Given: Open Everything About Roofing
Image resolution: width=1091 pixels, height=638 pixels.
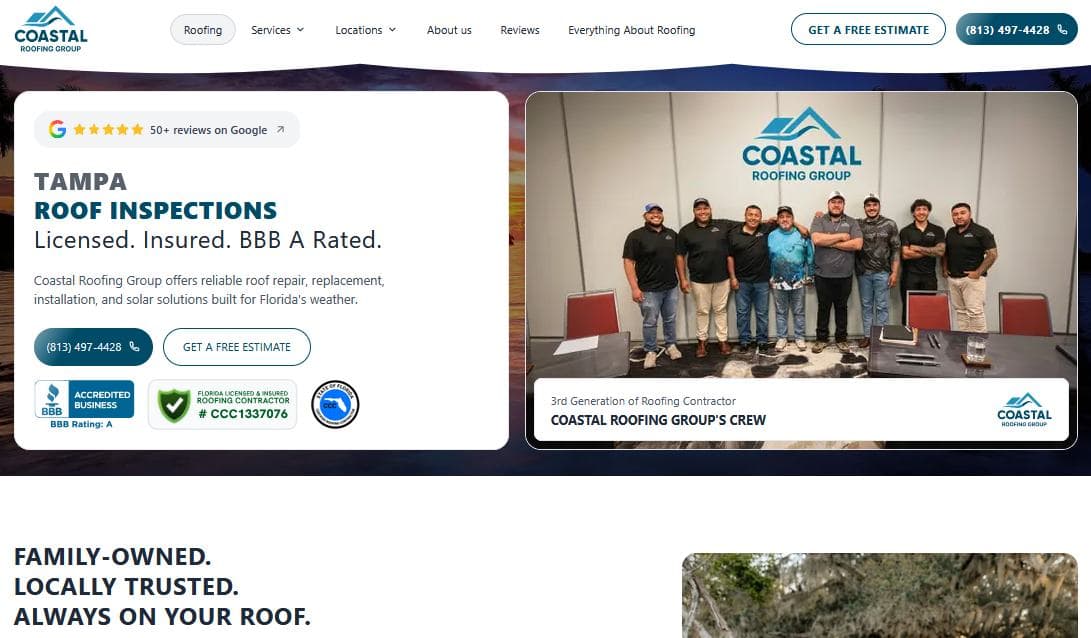Looking at the screenshot, I should point(631,30).
